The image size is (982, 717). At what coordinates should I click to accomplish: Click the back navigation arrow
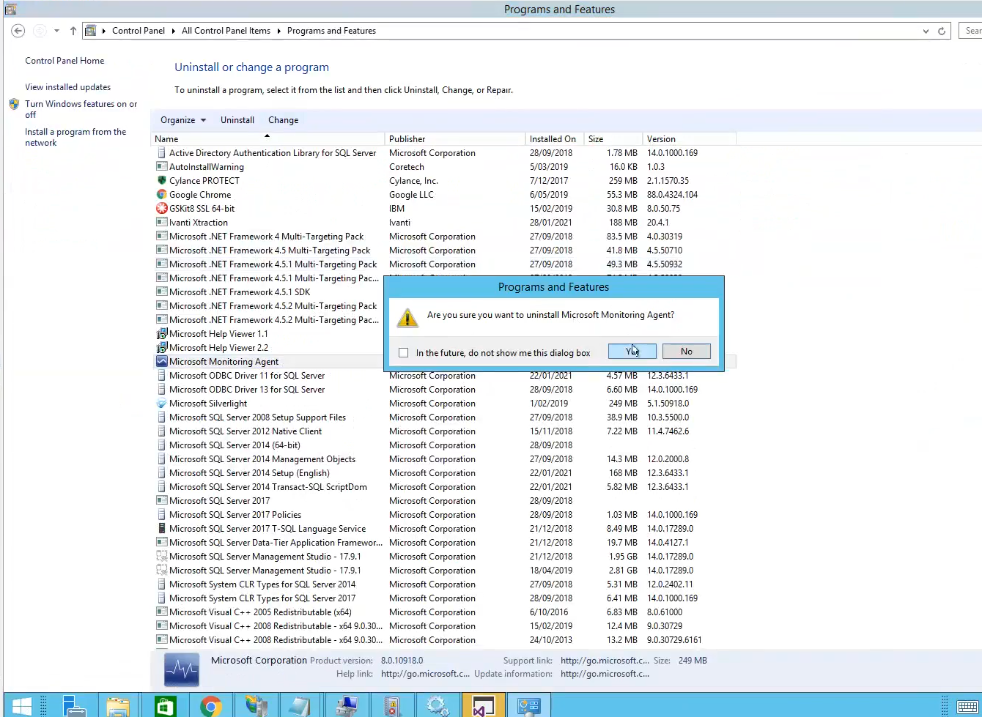pos(18,31)
